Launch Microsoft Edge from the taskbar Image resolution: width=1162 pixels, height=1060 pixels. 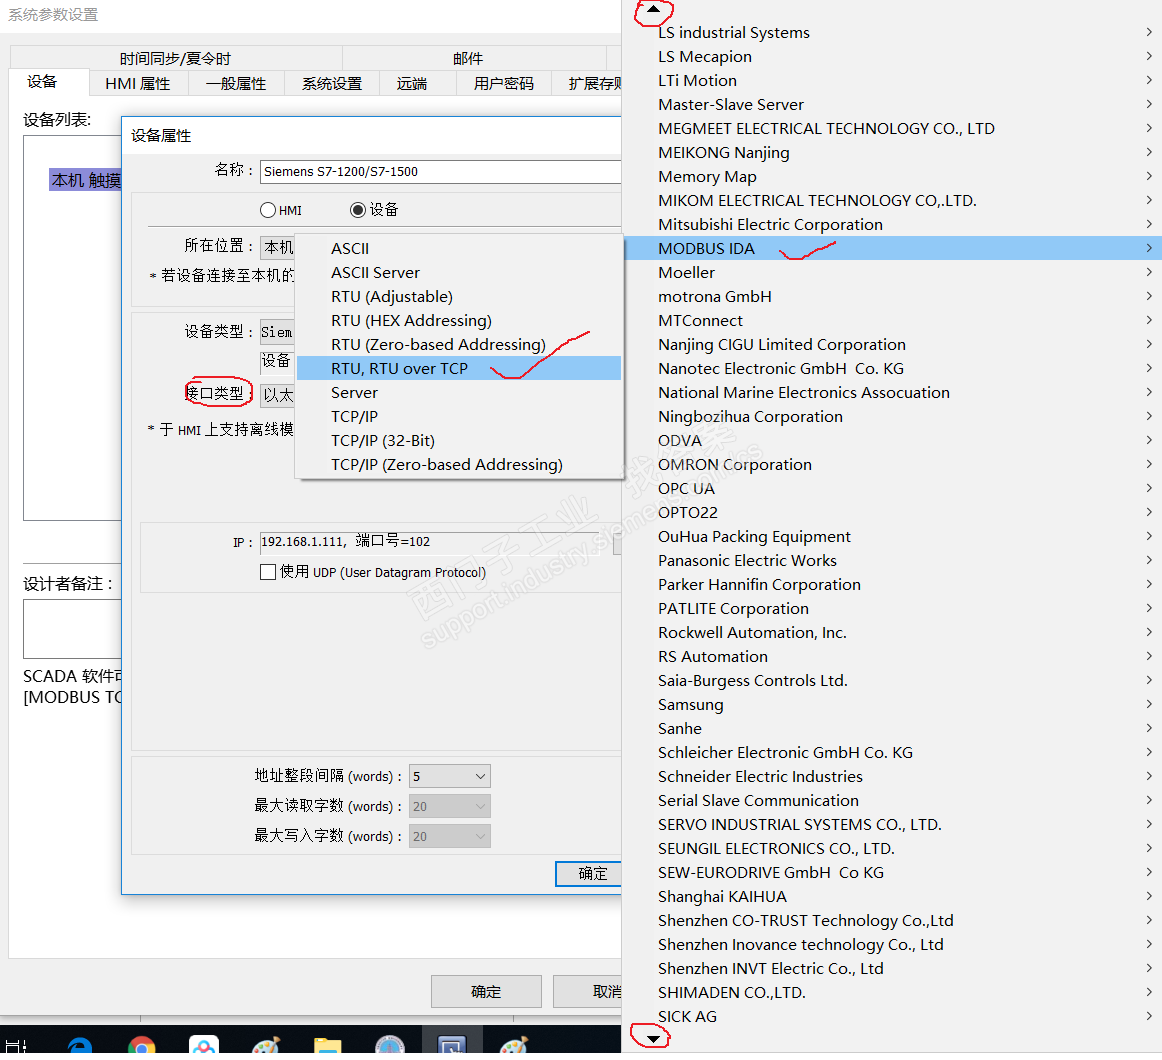click(79, 1044)
